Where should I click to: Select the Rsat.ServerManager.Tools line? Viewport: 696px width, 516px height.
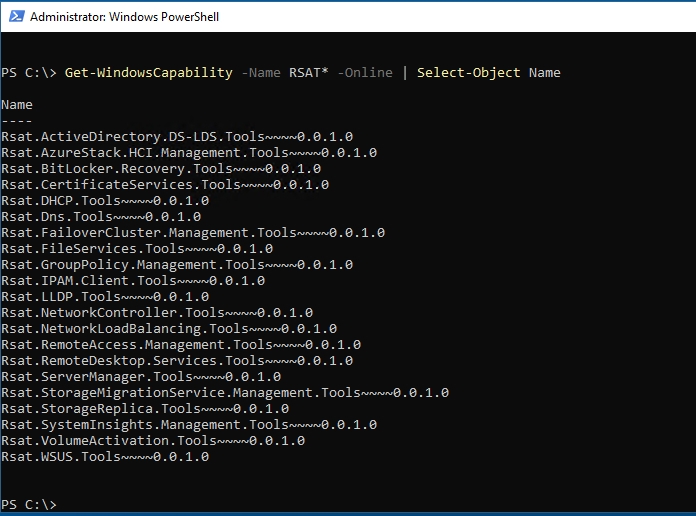coord(141,377)
